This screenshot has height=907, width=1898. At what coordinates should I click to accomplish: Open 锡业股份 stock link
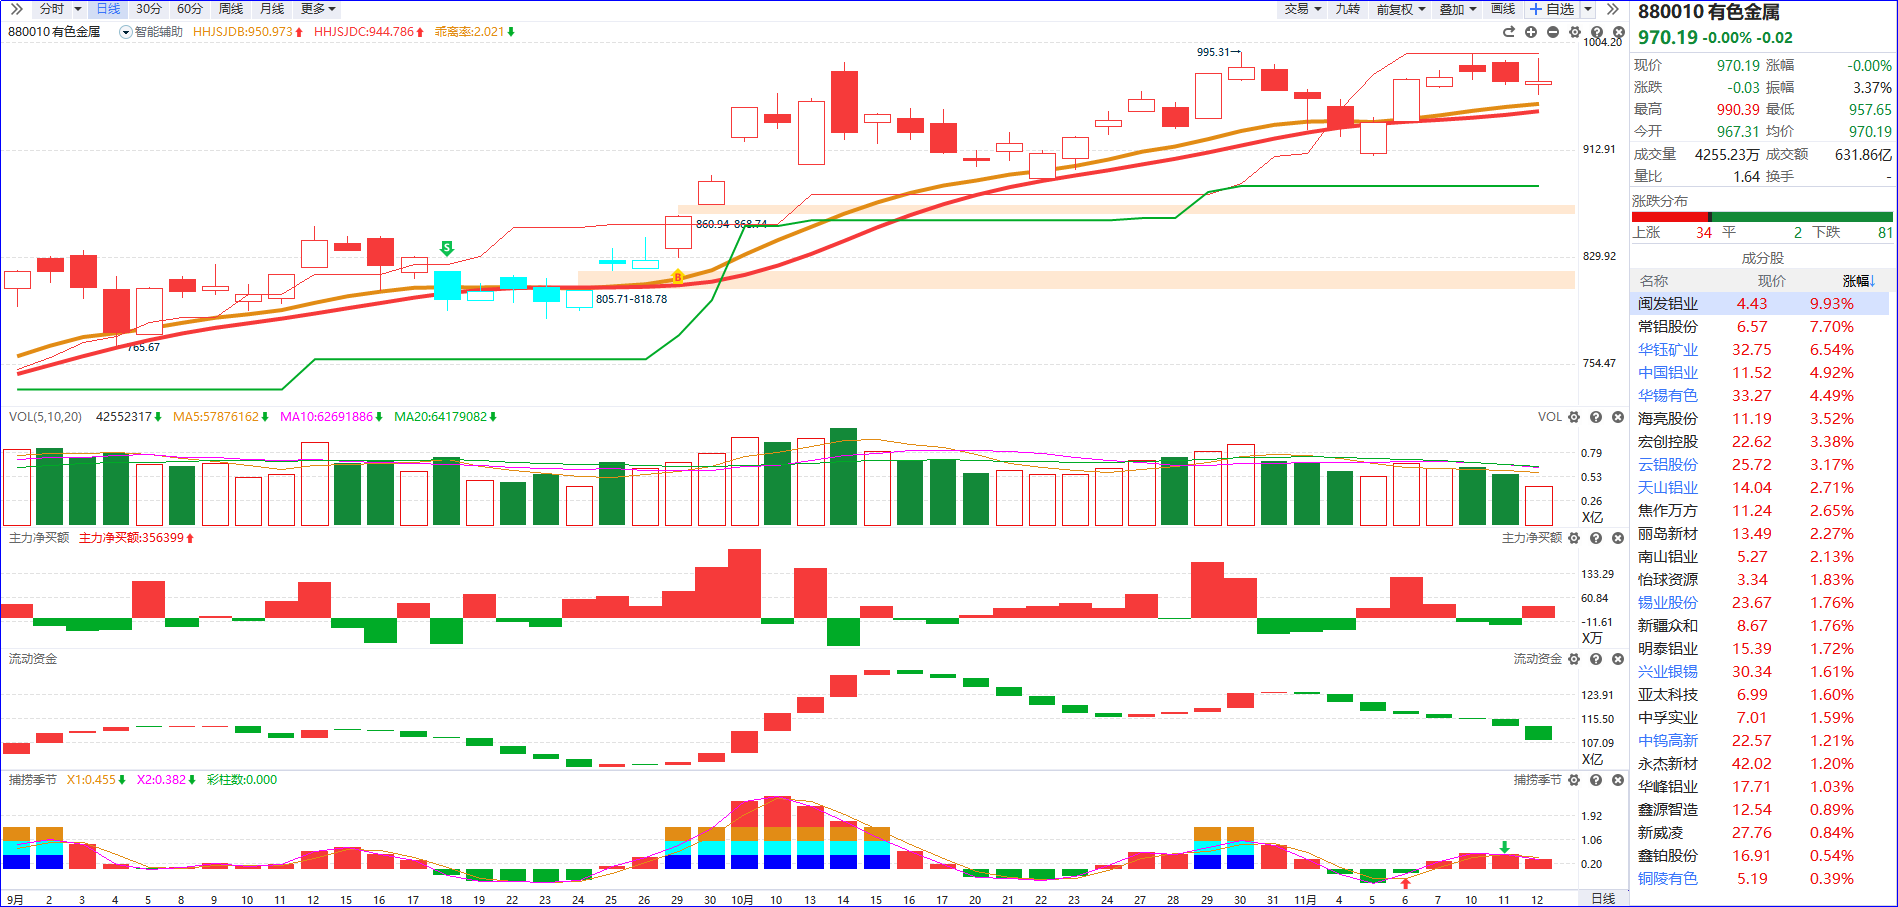pyautogui.click(x=1668, y=603)
